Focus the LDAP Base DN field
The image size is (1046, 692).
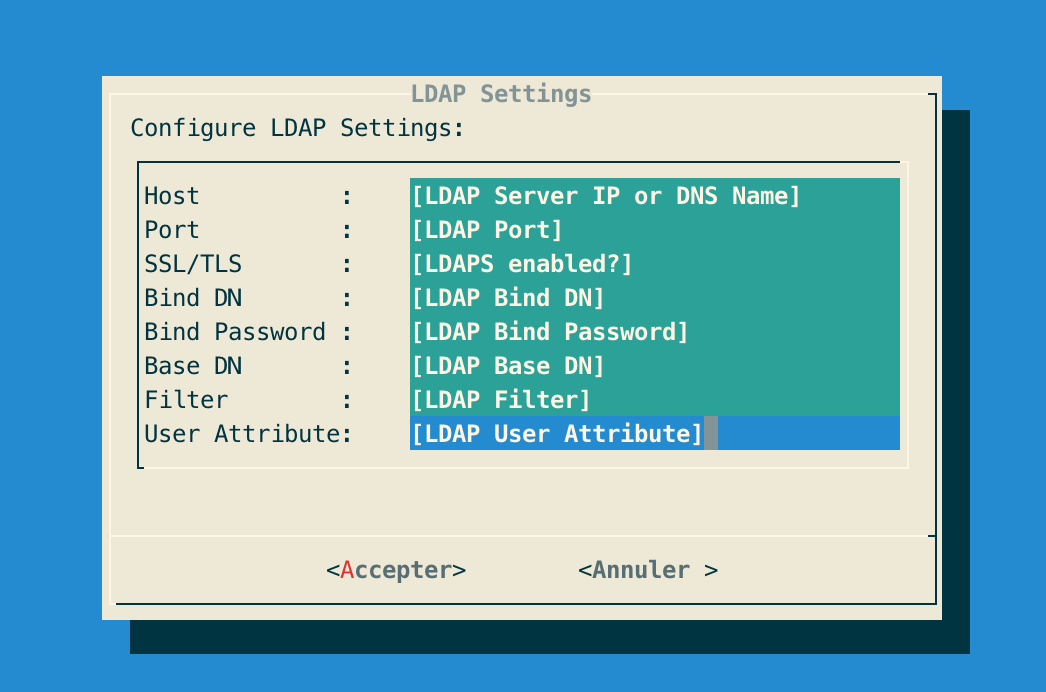point(654,366)
